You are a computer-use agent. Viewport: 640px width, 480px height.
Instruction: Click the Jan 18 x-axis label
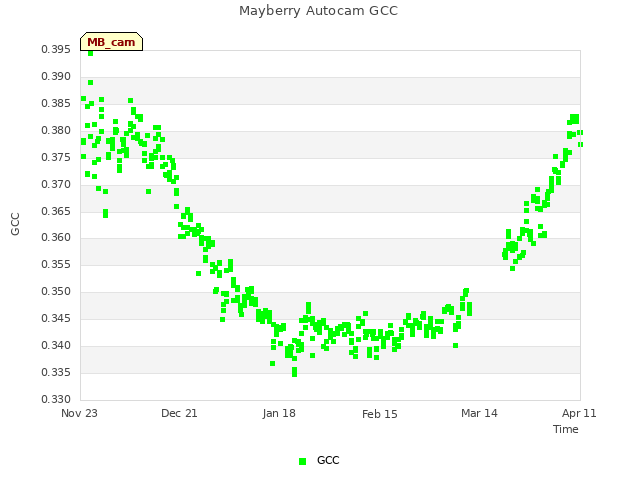click(279, 413)
